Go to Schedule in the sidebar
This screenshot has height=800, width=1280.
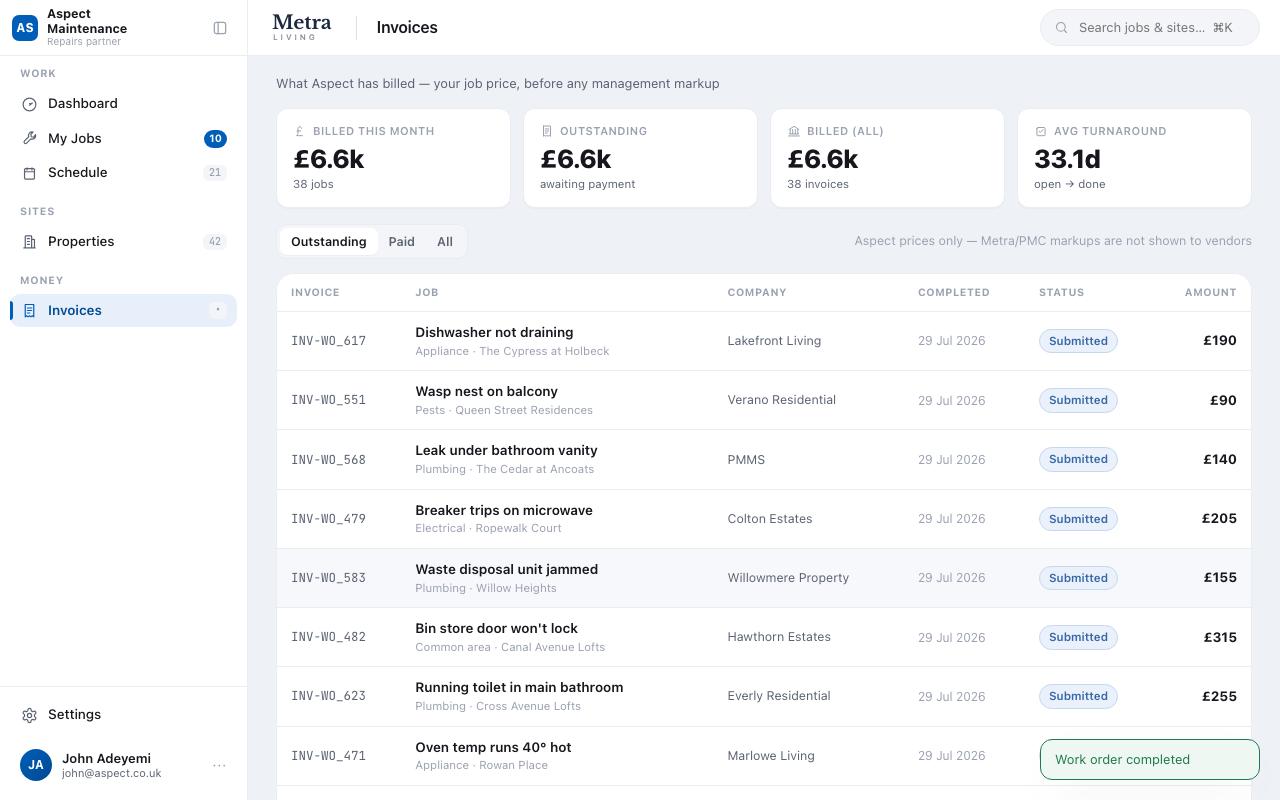pyautogui.click(x=124, y=173)
